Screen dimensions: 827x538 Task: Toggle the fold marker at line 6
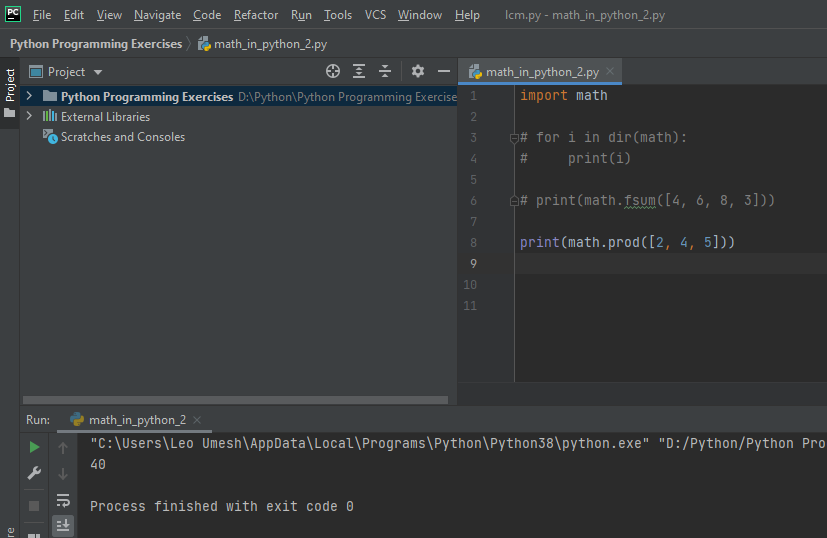514,201
